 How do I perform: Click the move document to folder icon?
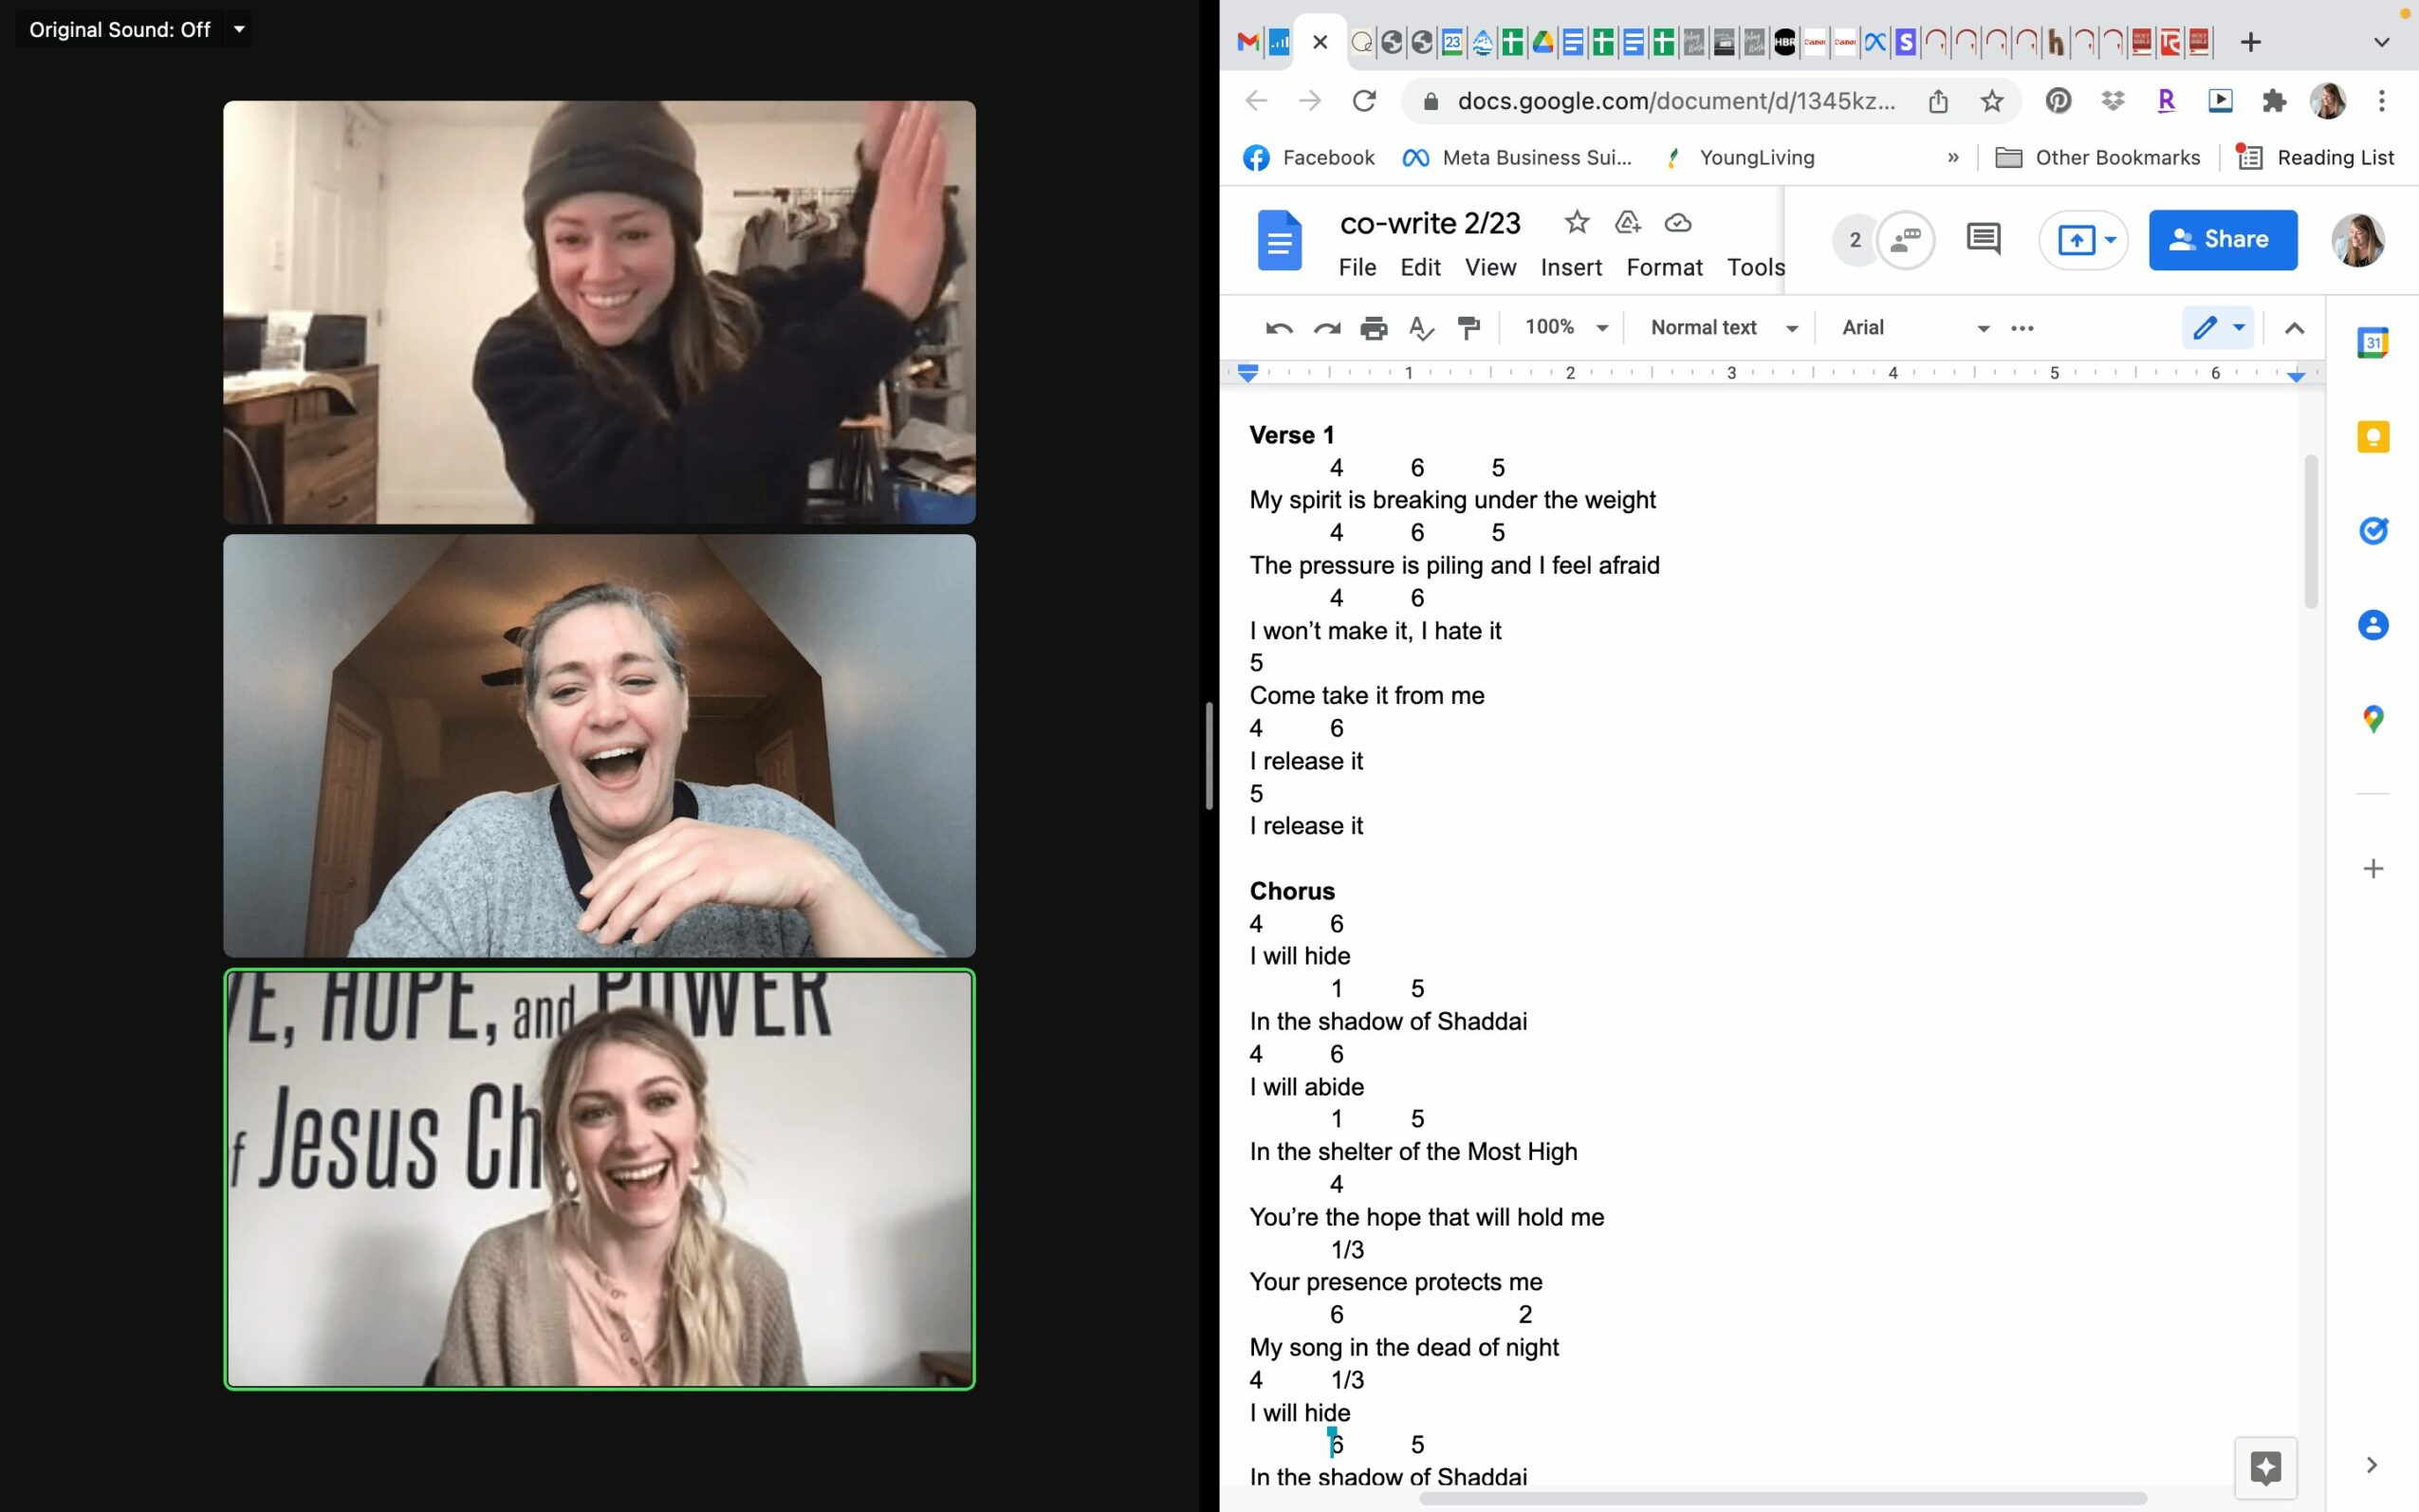1627,222
